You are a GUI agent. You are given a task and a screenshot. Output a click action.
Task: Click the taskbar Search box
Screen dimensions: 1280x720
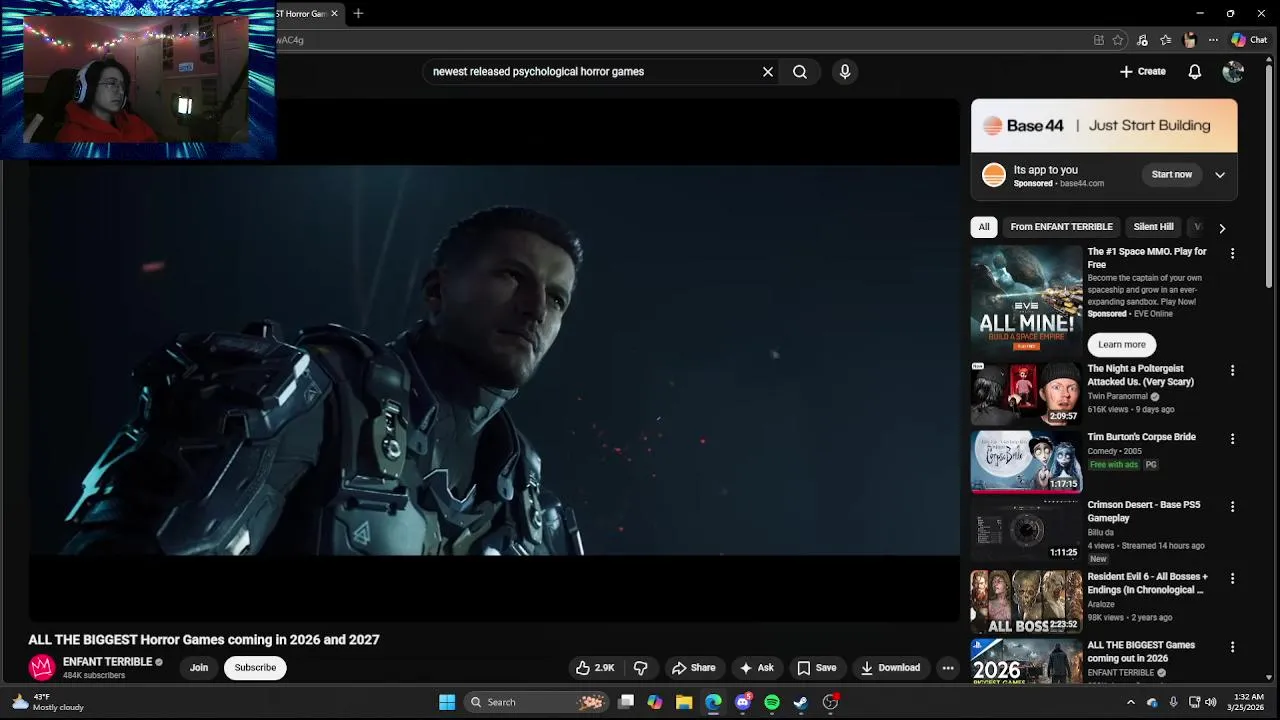coord(536,702)
